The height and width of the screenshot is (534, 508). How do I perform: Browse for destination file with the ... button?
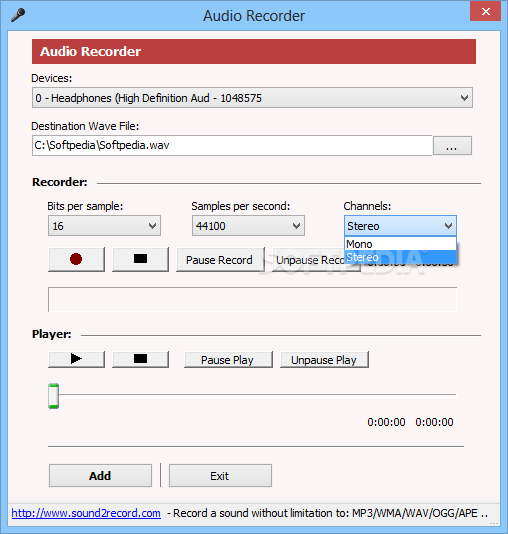452,146
